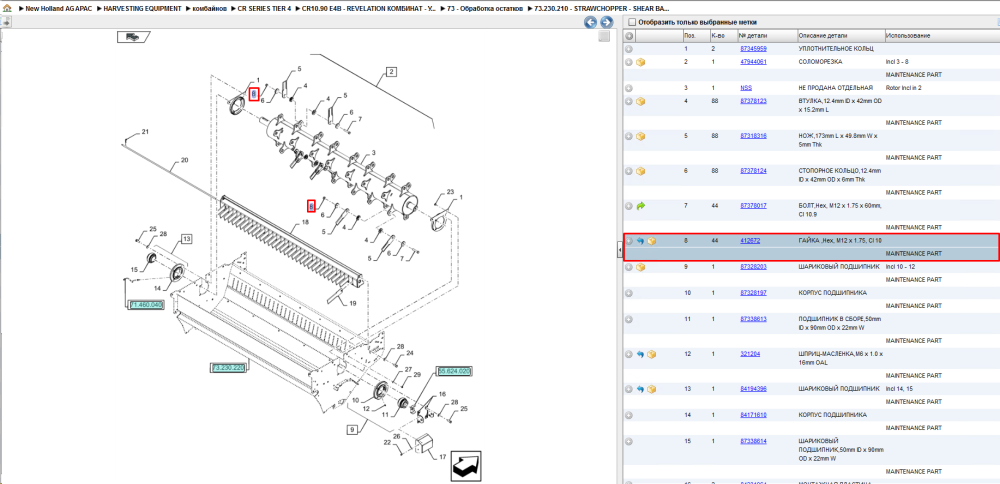This screenshot has width=1000, height=484.
Task: Select callout 9 box in the diagram
Action: click(351, 430)
